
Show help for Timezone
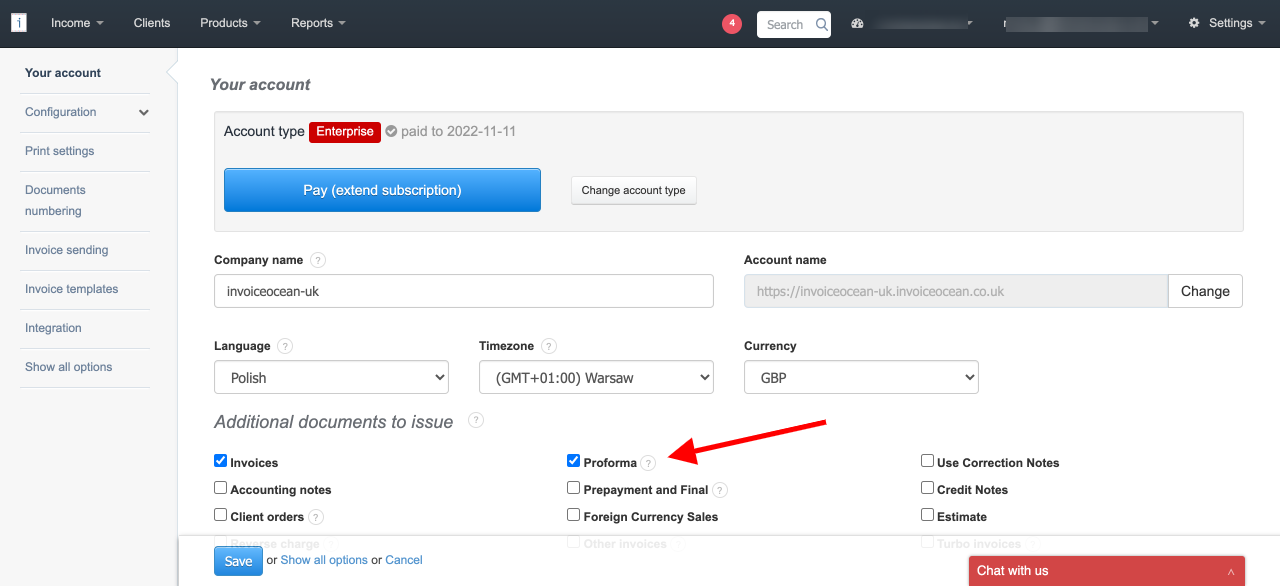tap(549, 346)
